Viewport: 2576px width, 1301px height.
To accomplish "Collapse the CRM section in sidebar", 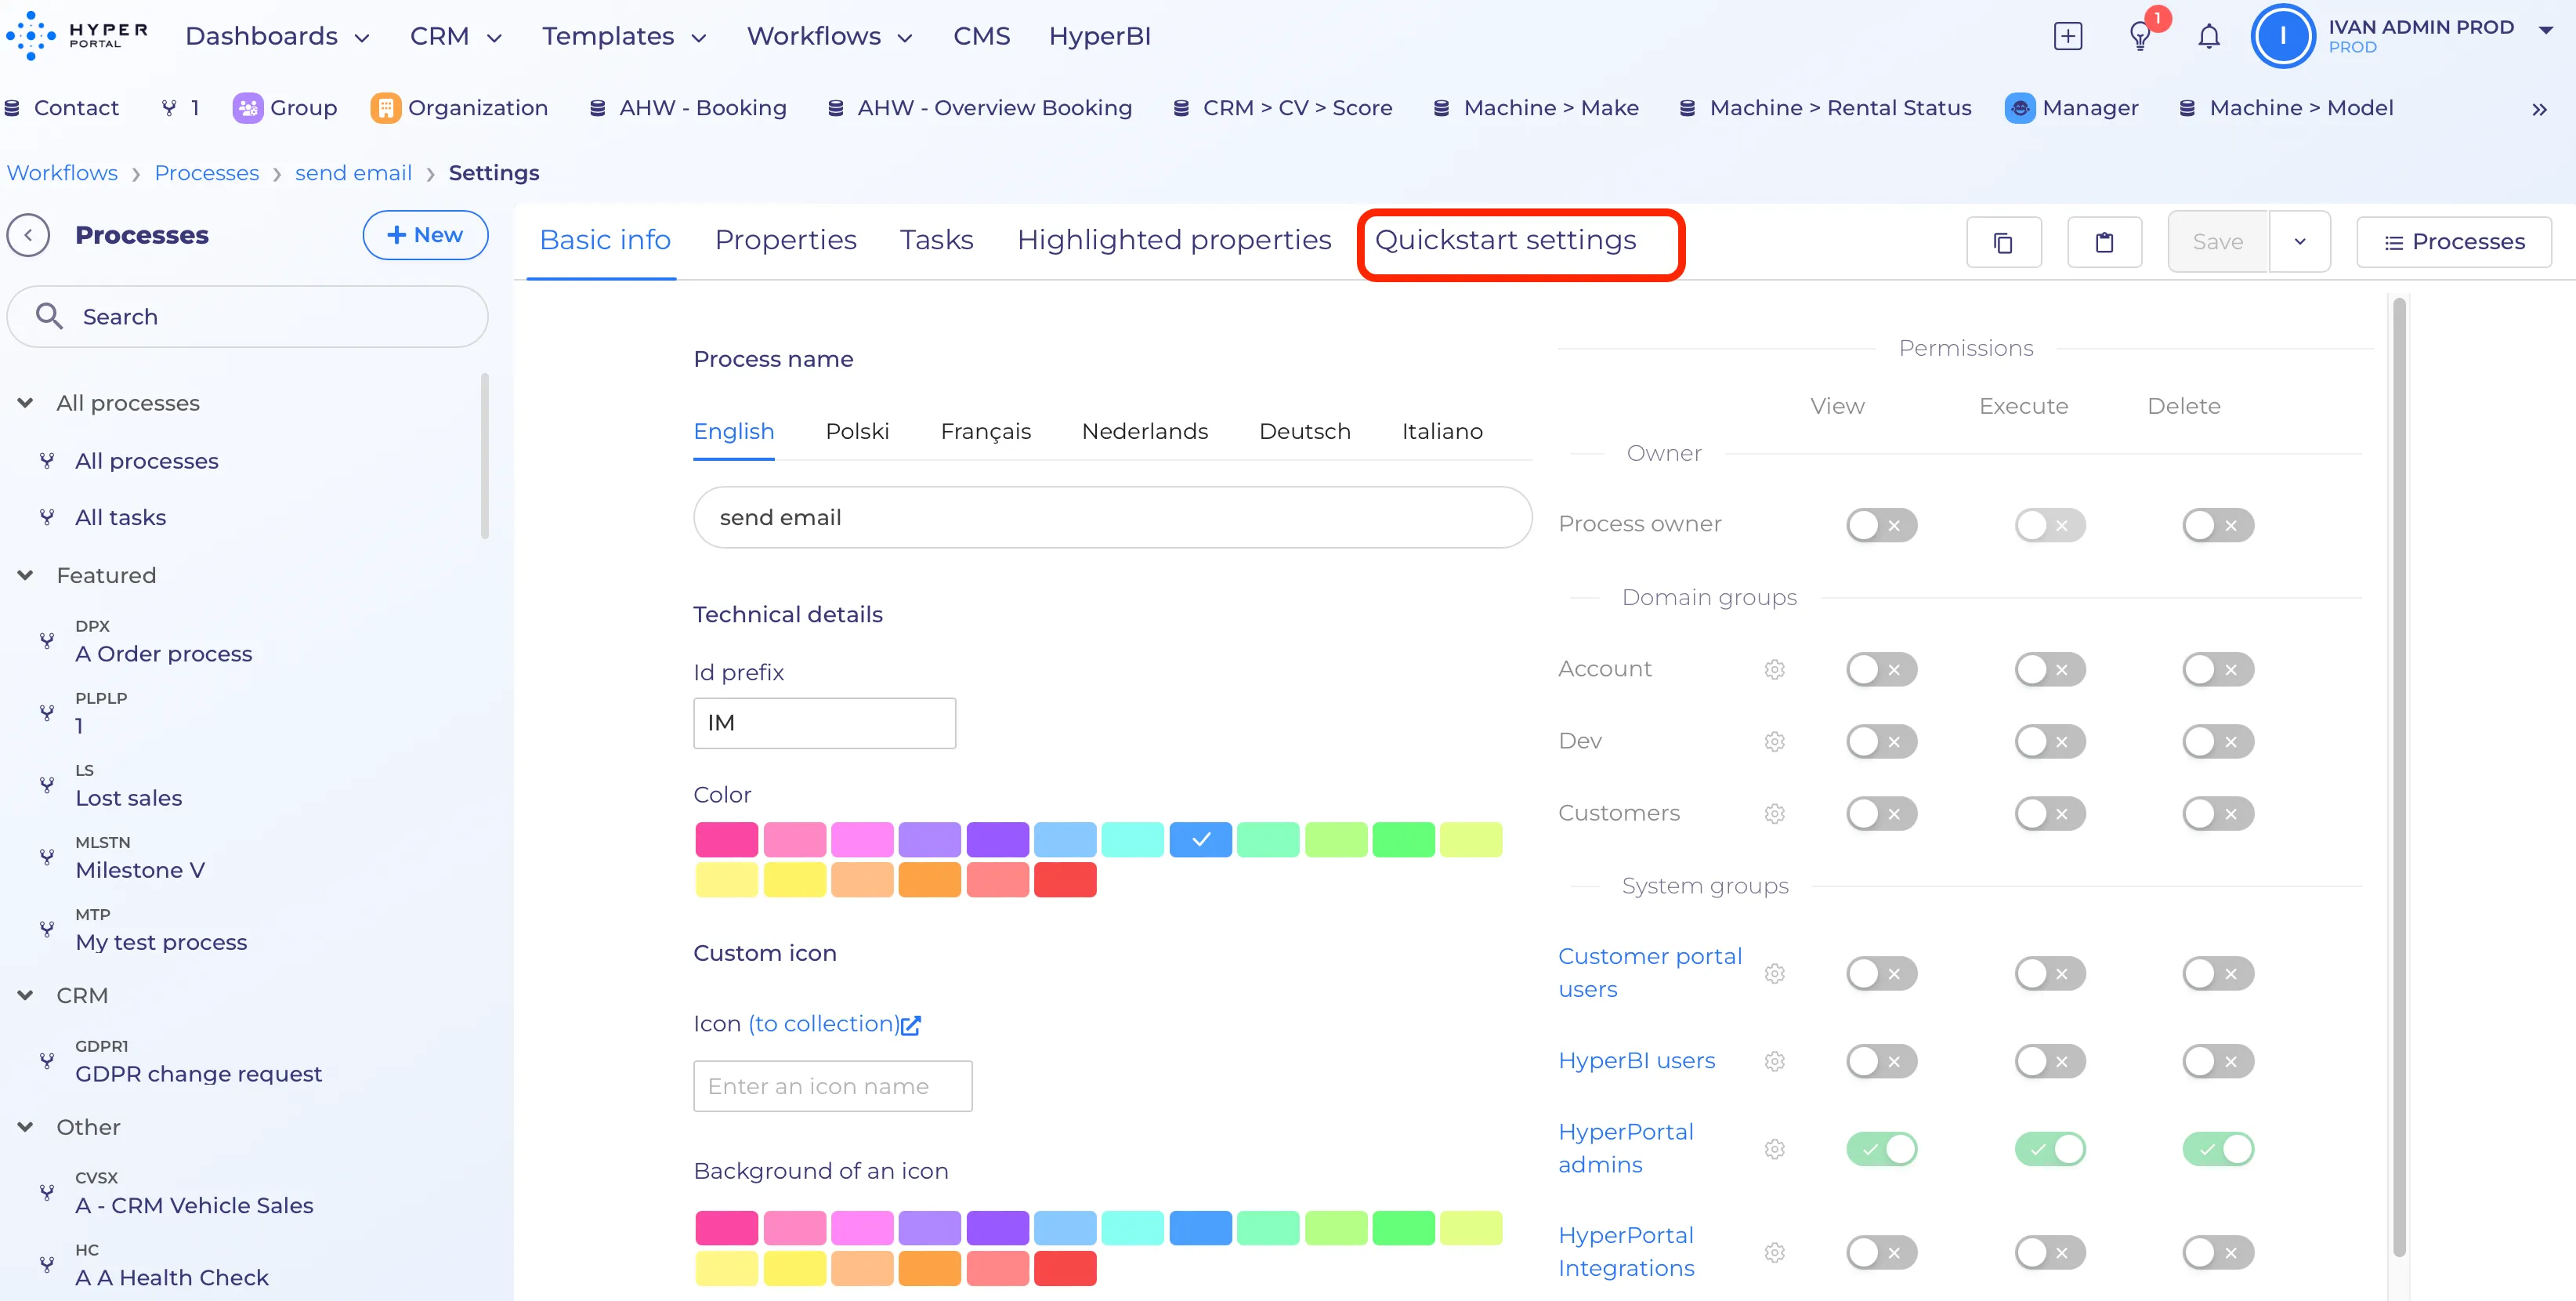I will tap(25, 995).
